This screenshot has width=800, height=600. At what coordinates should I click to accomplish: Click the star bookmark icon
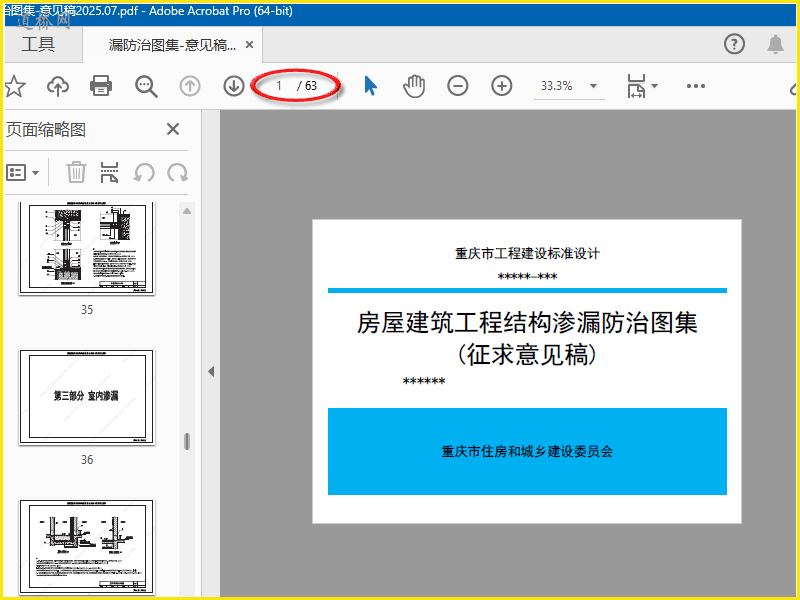(x=15, y=86)
